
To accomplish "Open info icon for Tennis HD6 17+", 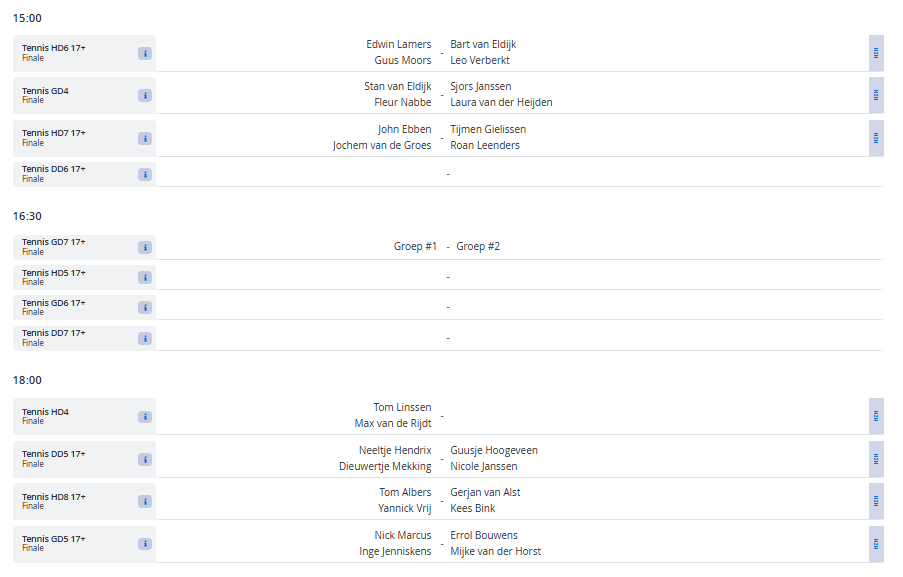I will [145, 53].
